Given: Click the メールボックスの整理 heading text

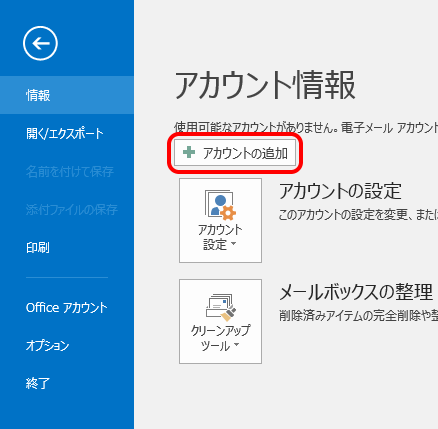Looking at the screenshot, I should click(356, 292).
